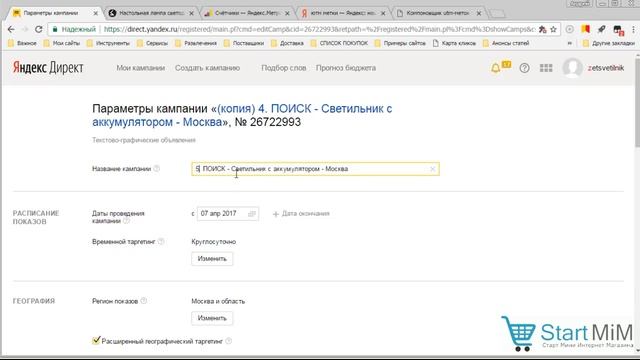The width and height of the screenshot is (640, 360).
Task: Switch to Счетчики Яндекс.Метрика tab
Action: pyautogui.click(x=247, y=13)
